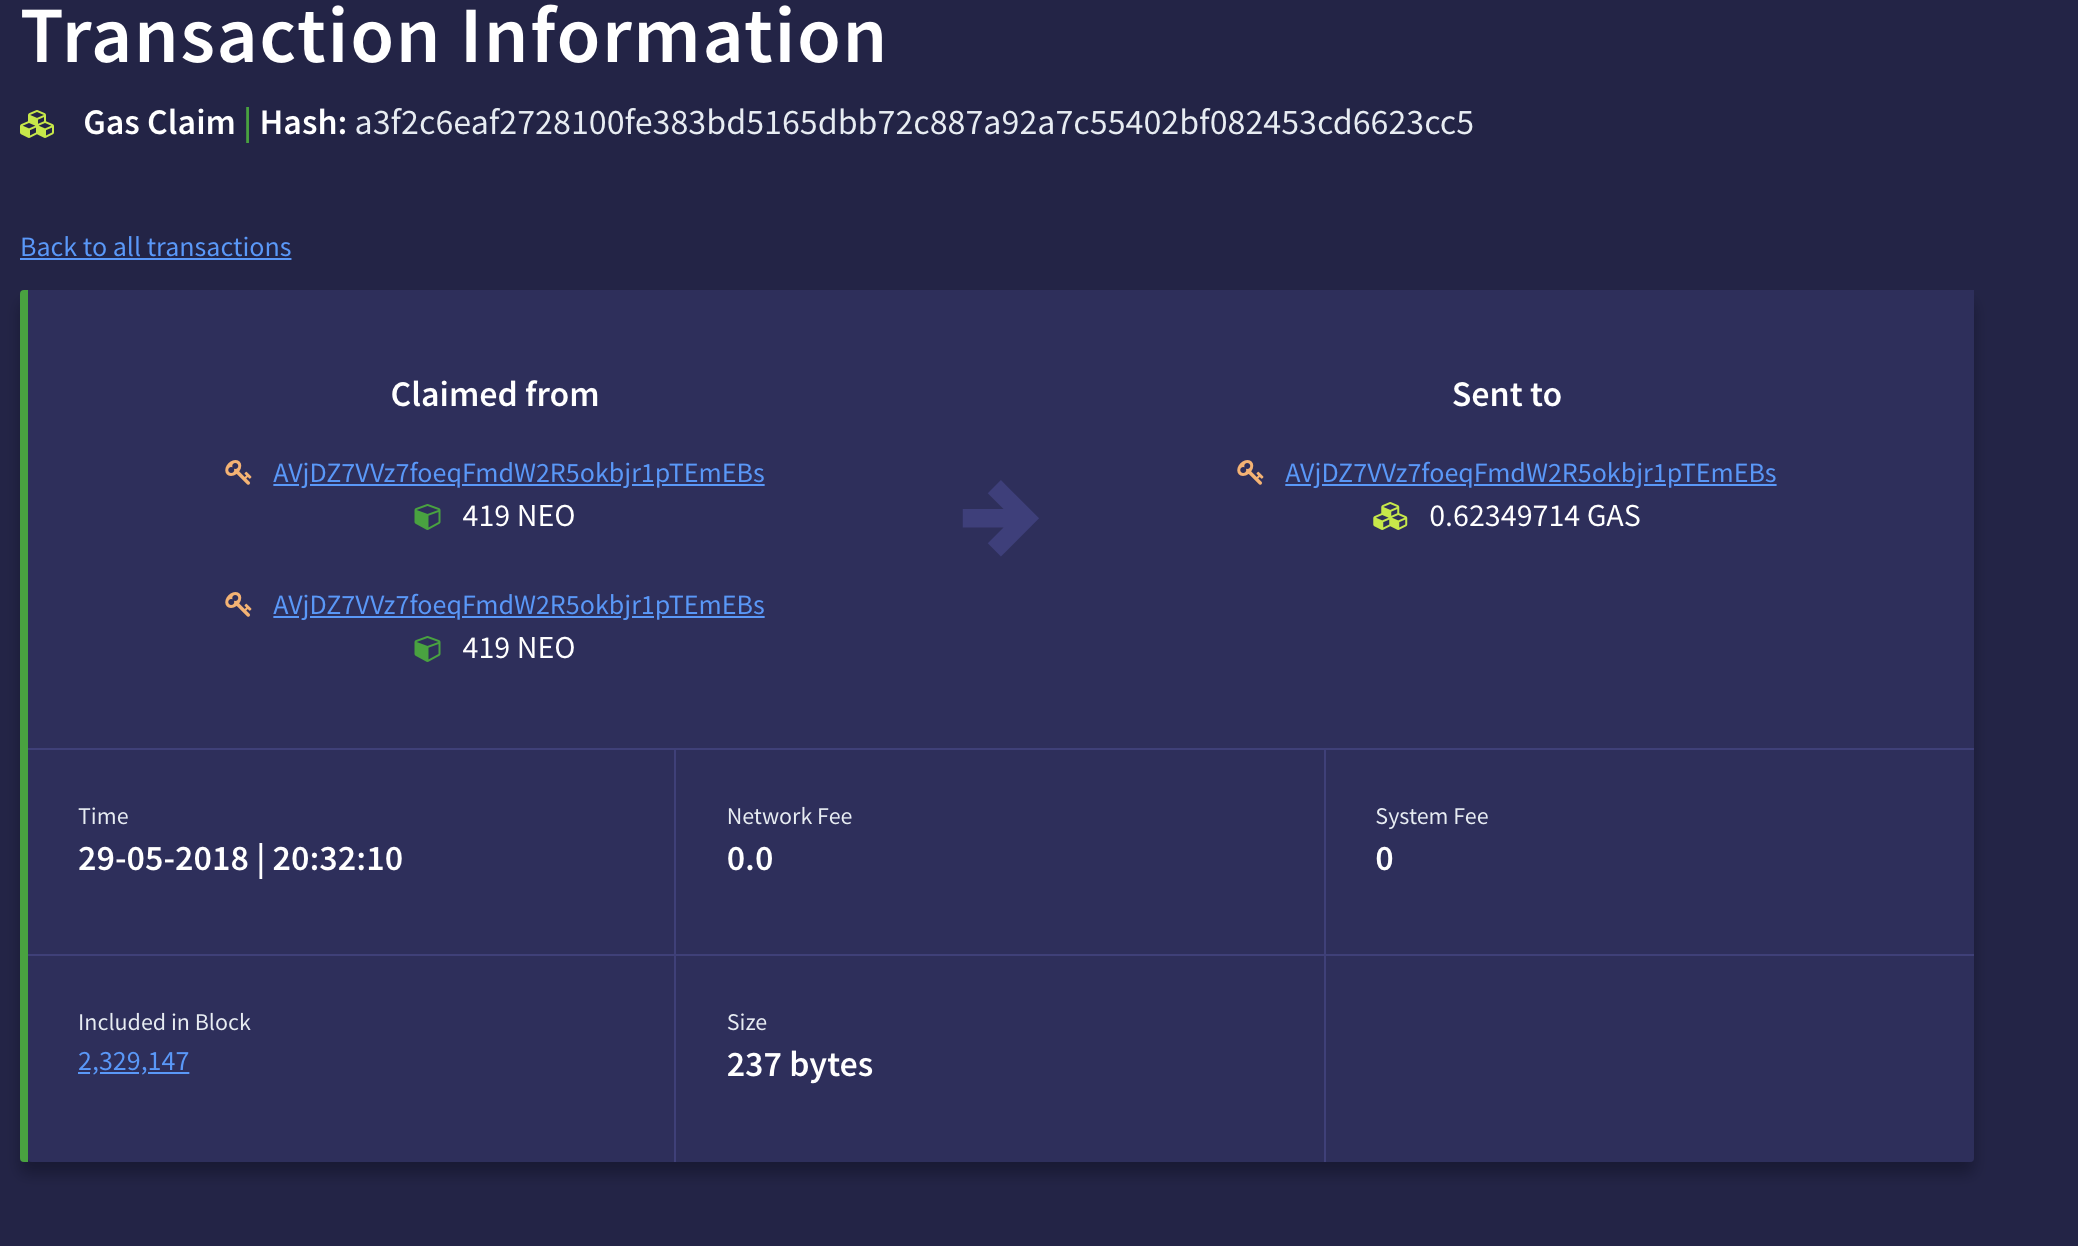The height and width of the screenshot is (1246, 2078).
Task: Click the key icon beside the second Claimed from address
Action: (x=238, y=604)
